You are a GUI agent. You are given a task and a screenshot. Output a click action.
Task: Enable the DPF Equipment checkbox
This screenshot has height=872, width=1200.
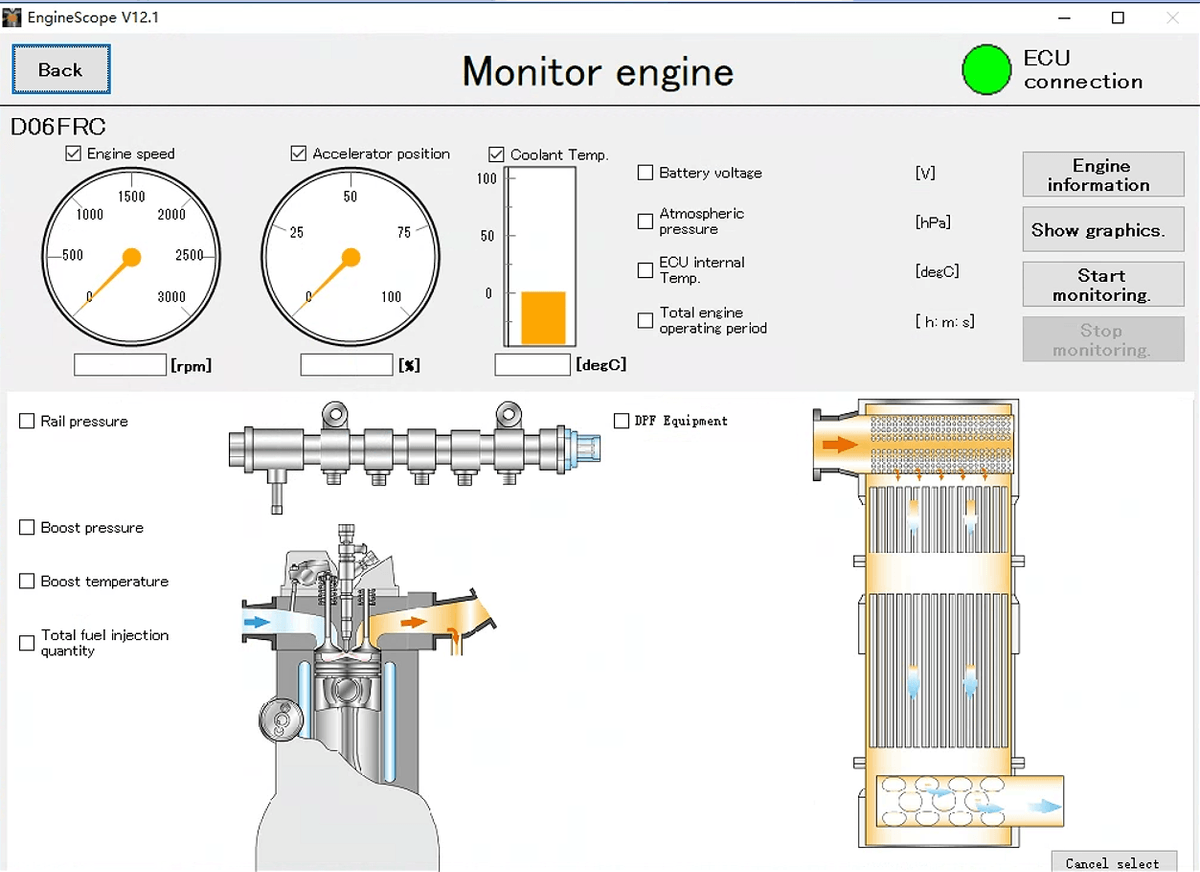[x=621, y=421]
